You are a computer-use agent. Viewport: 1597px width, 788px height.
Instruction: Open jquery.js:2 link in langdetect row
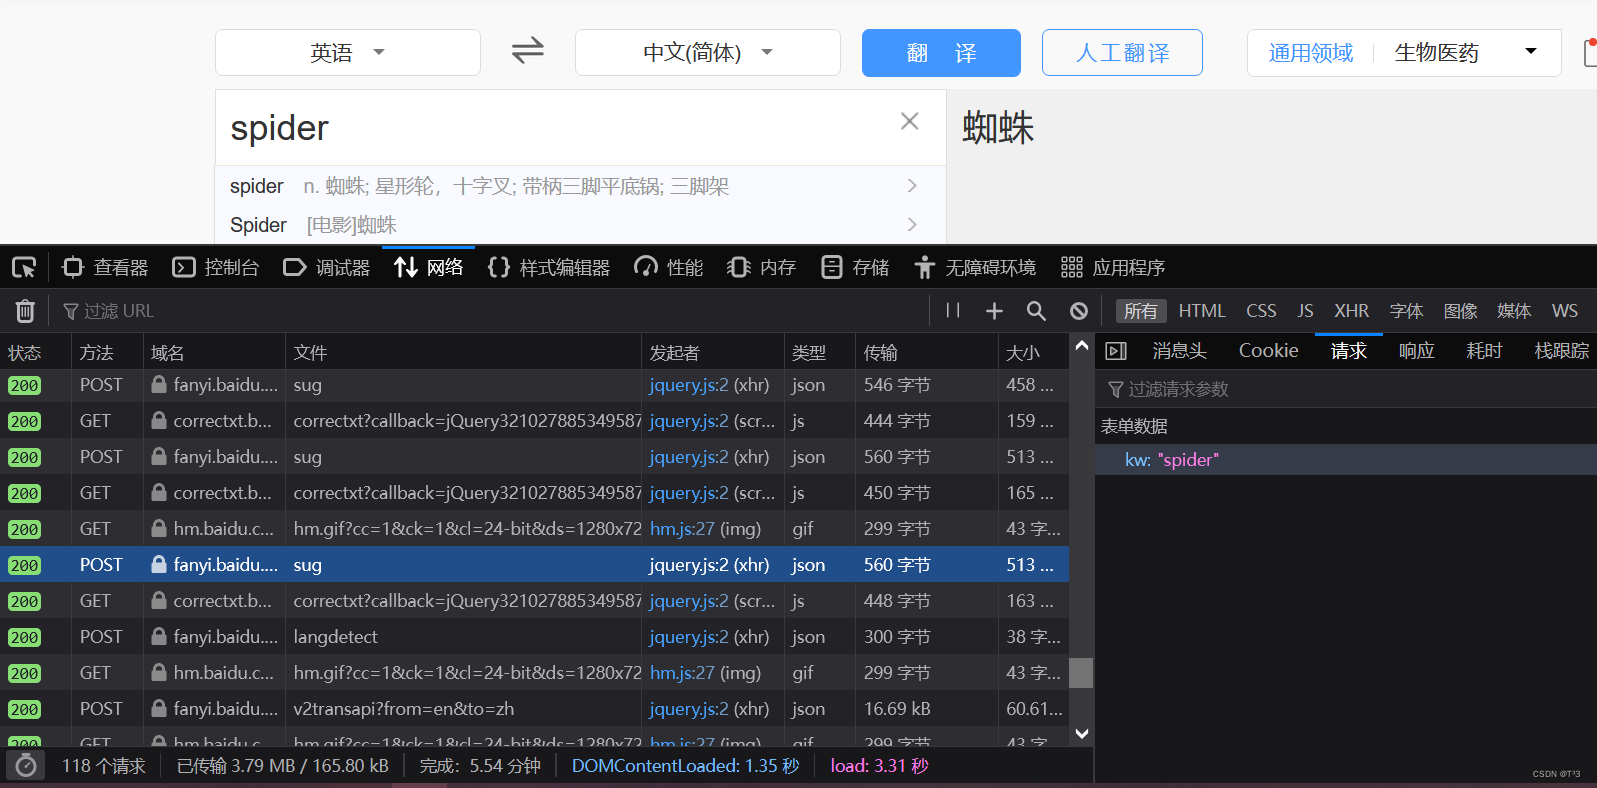coord(689,637)
